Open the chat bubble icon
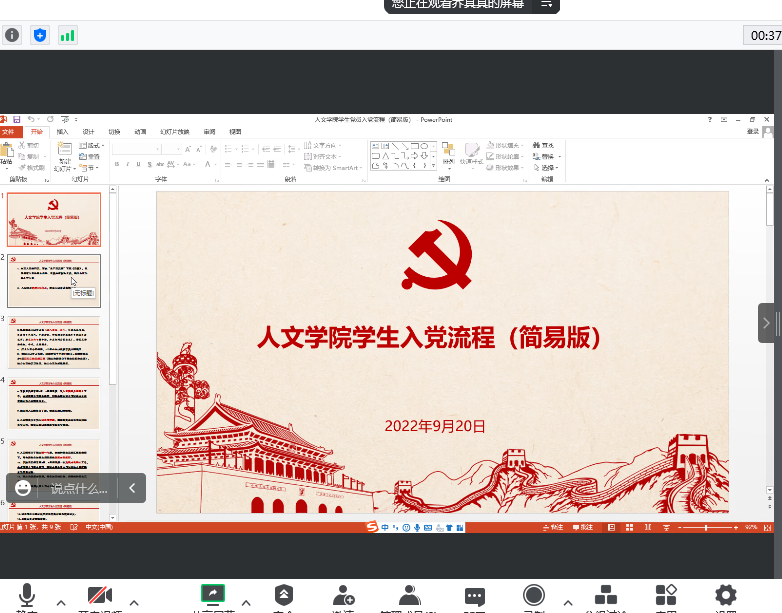Image resolution: width=782 pixels, height=613 pixels. (x=475, y=596)
